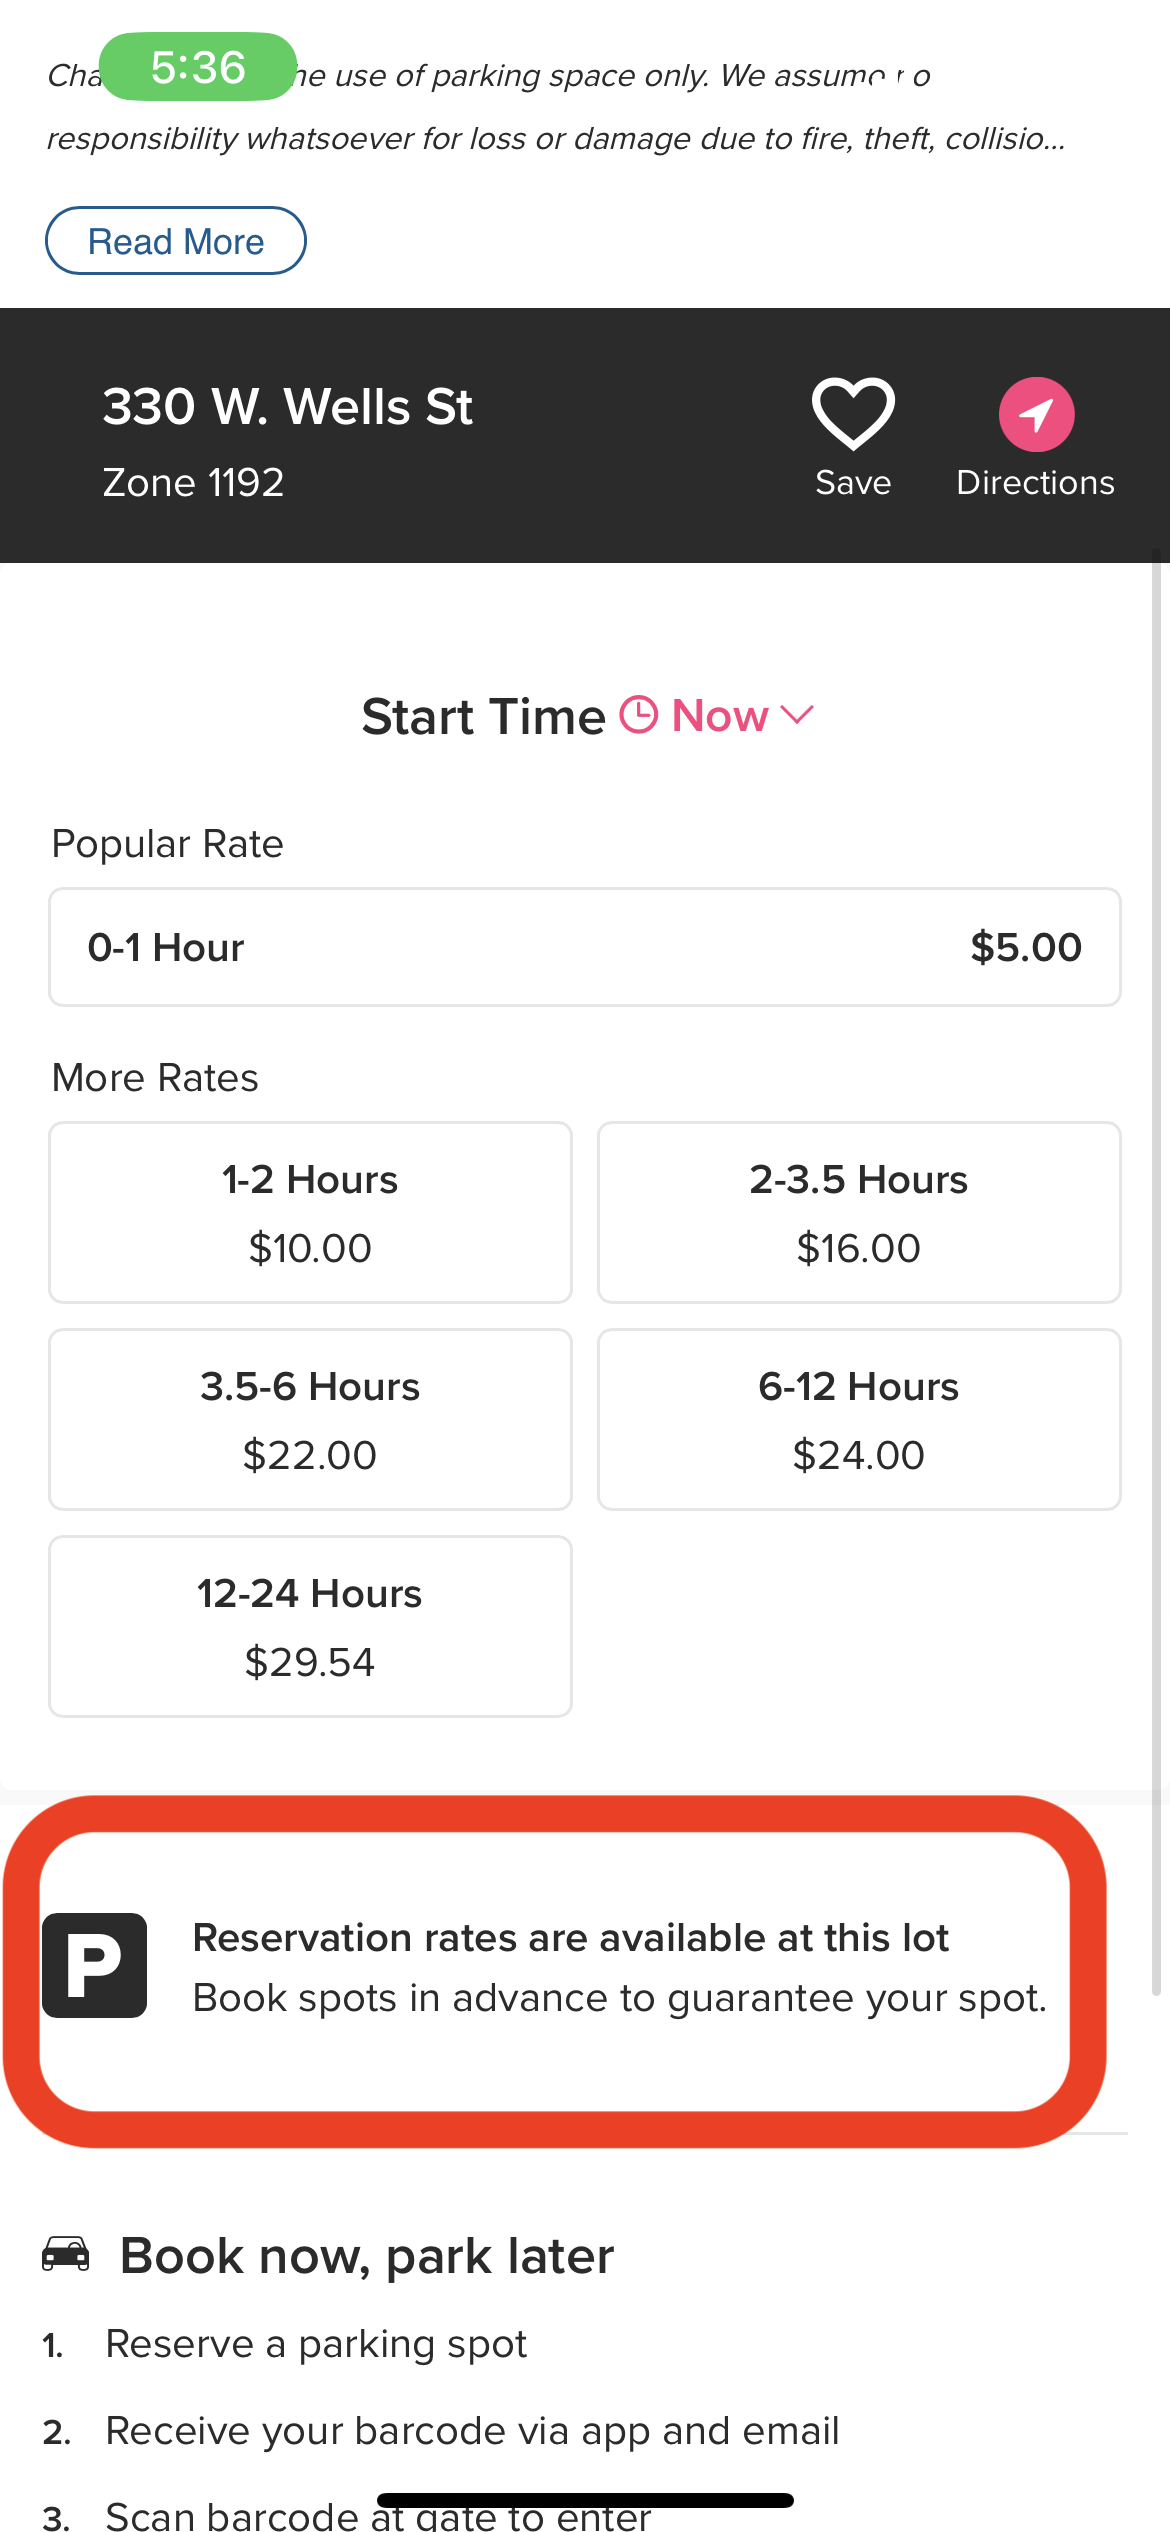Tap the clock icon beside Start Time
The height and width of the screenshot is (2532, 1170).
click(x=639, y=715)
